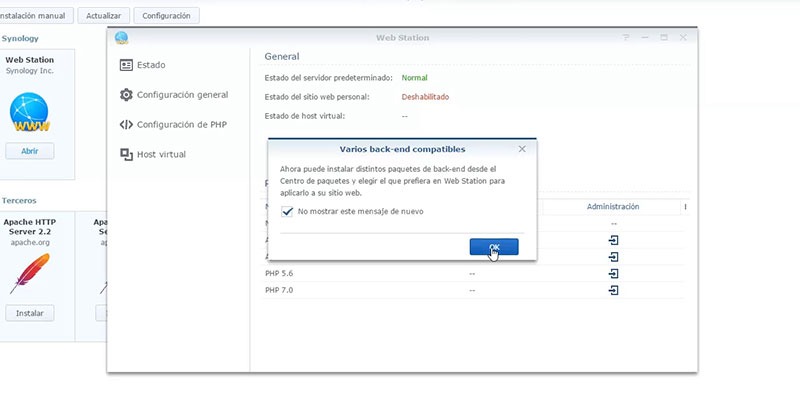
Task: Click the Apache HTTP Server 2.2 feather icon
Action: click(x=30, y=273)
